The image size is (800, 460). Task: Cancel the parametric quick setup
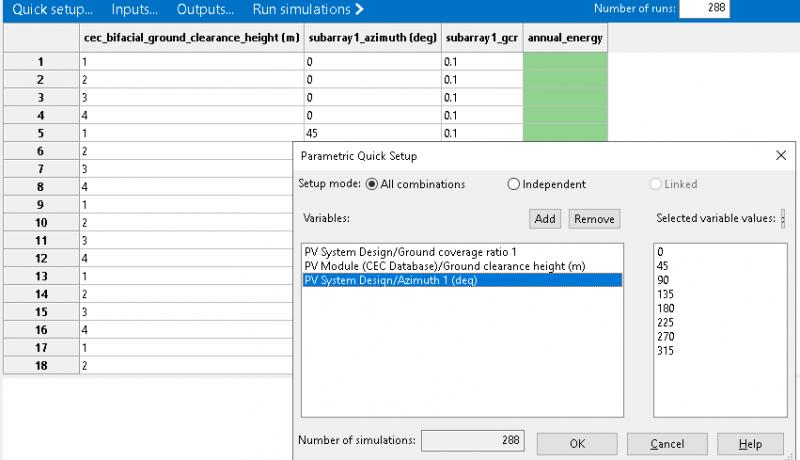click(x=666, y=443)
